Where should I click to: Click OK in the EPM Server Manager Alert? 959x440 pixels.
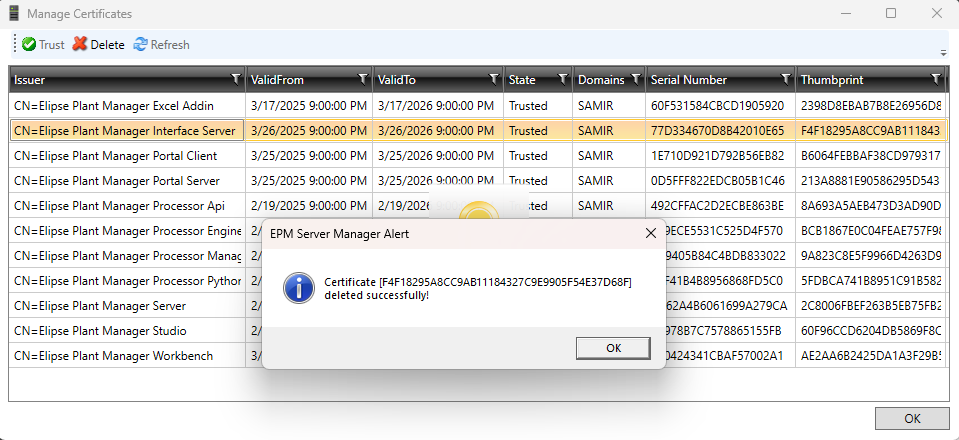click(613, 348)
